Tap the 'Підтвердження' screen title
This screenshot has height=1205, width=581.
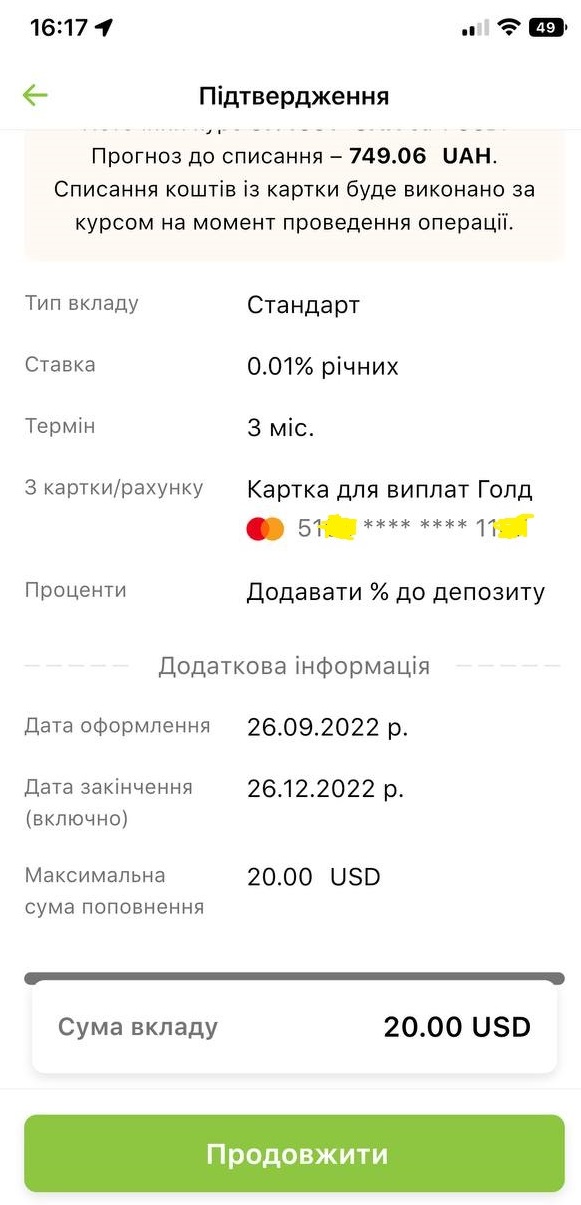(290, 94)
